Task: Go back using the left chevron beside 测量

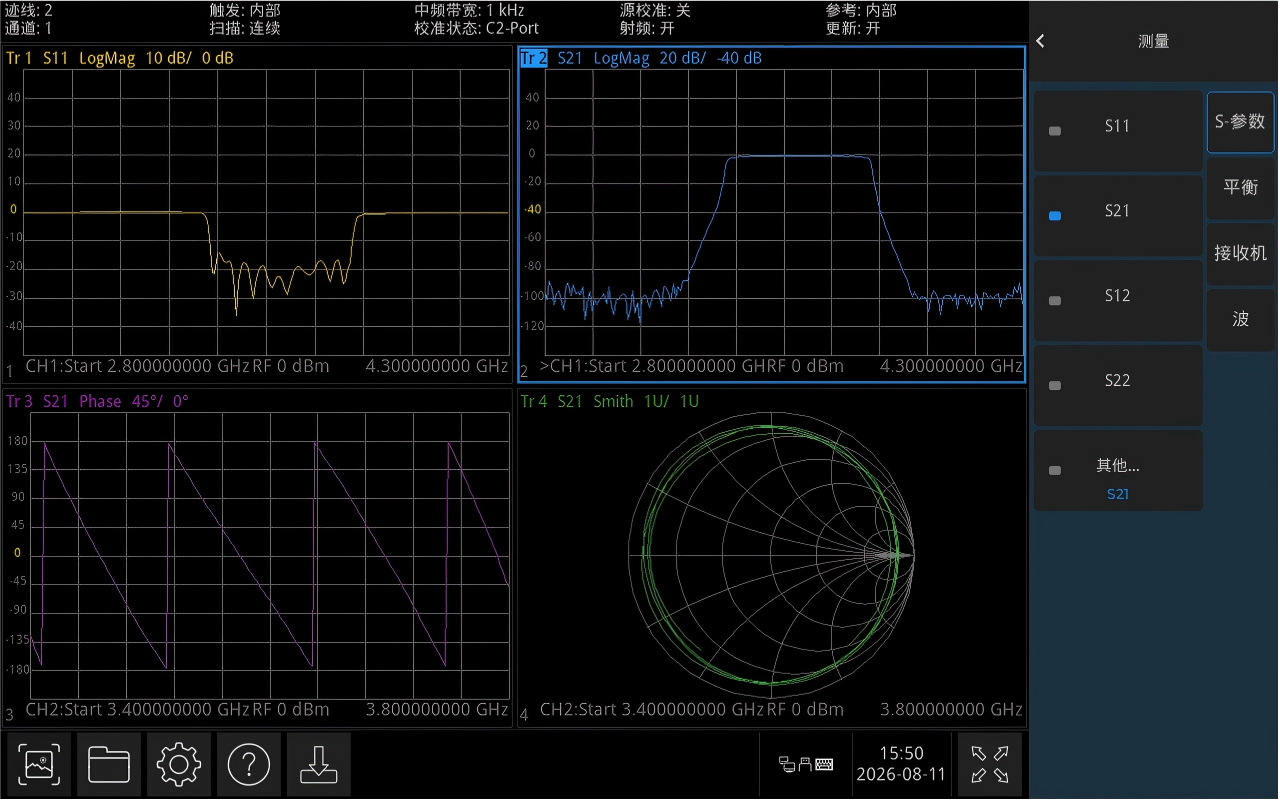Action: click(x=1040, y=41)
